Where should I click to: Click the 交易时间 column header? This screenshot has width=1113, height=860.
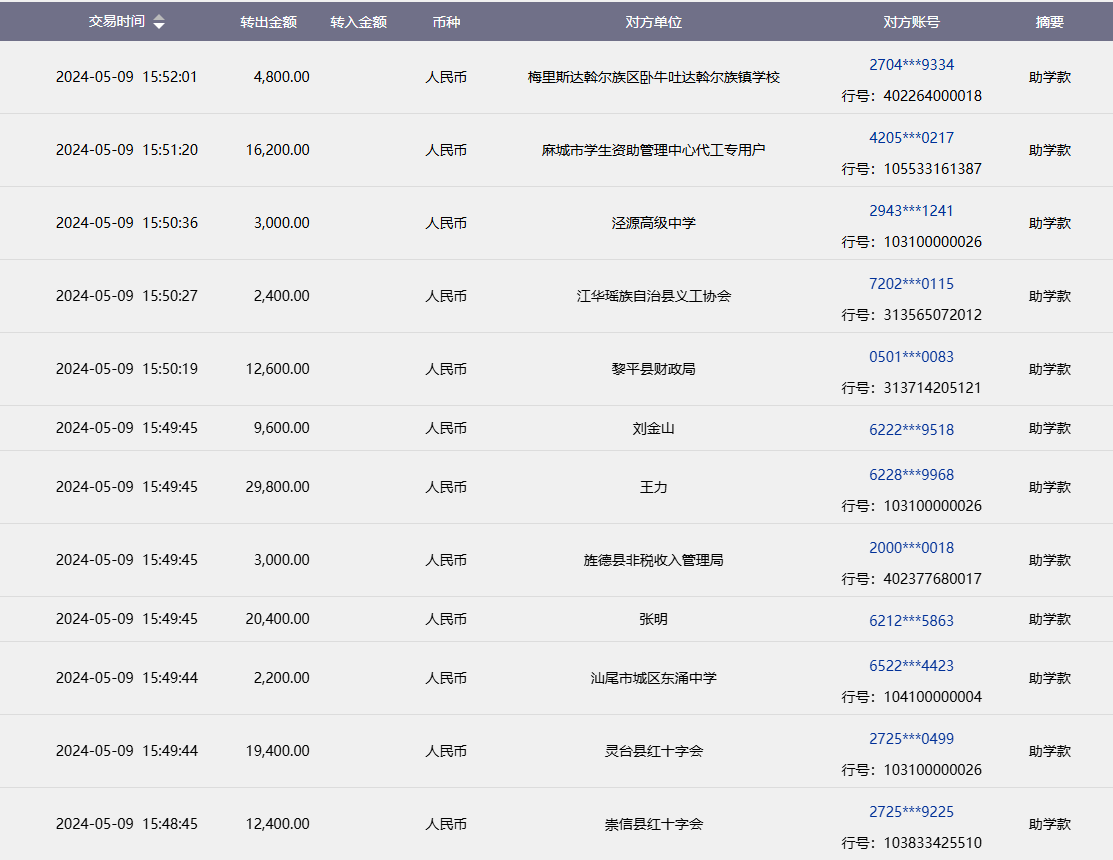(x=117, y=21)
